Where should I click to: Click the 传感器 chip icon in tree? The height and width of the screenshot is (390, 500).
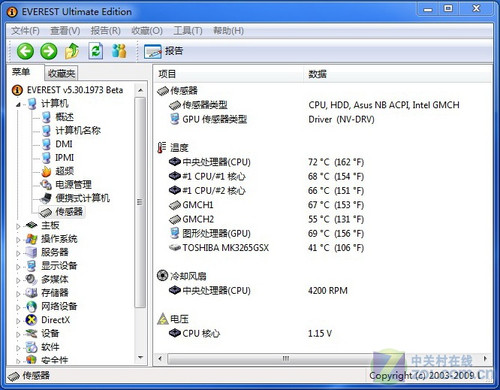click(46, 212)
